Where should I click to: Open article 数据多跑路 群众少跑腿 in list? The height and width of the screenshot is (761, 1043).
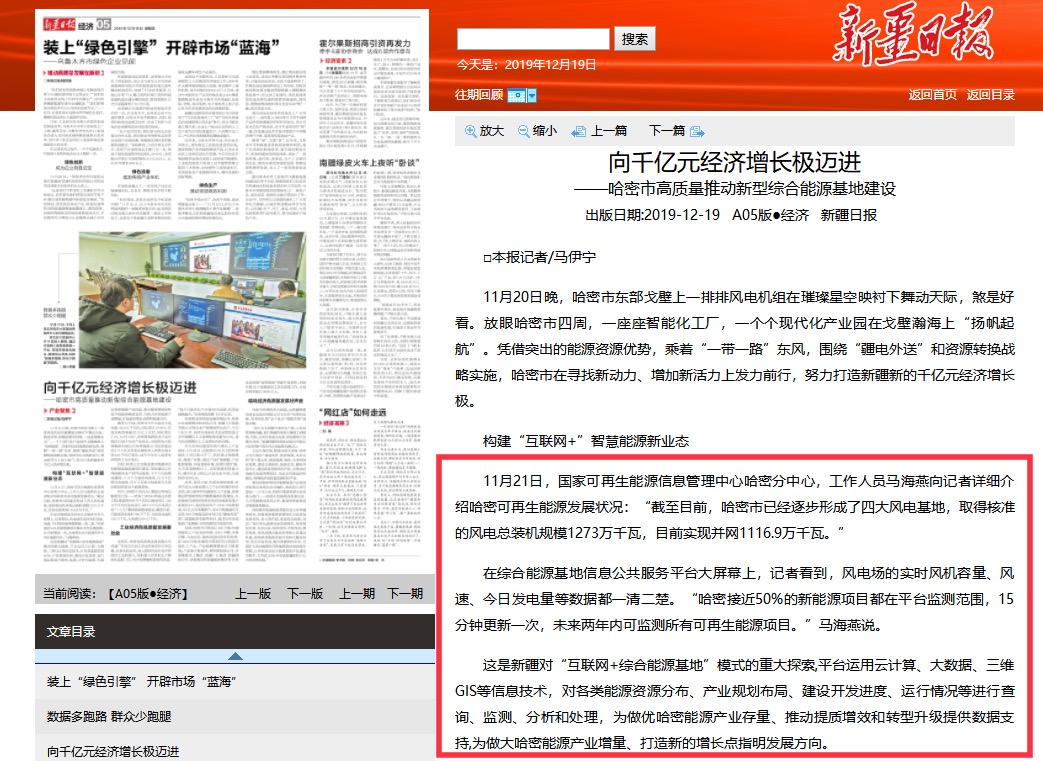[x=109, y=717]
